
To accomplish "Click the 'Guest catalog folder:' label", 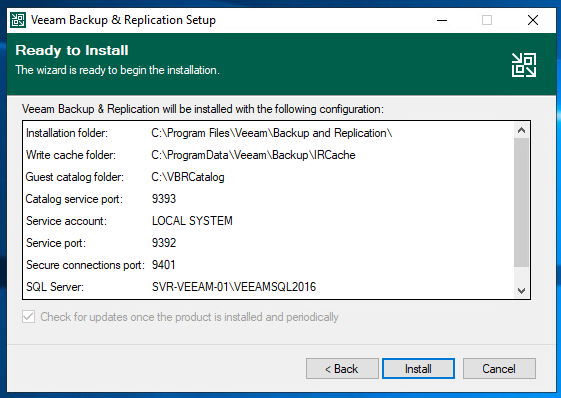I will pyautogui.click(x=75, y=177).
